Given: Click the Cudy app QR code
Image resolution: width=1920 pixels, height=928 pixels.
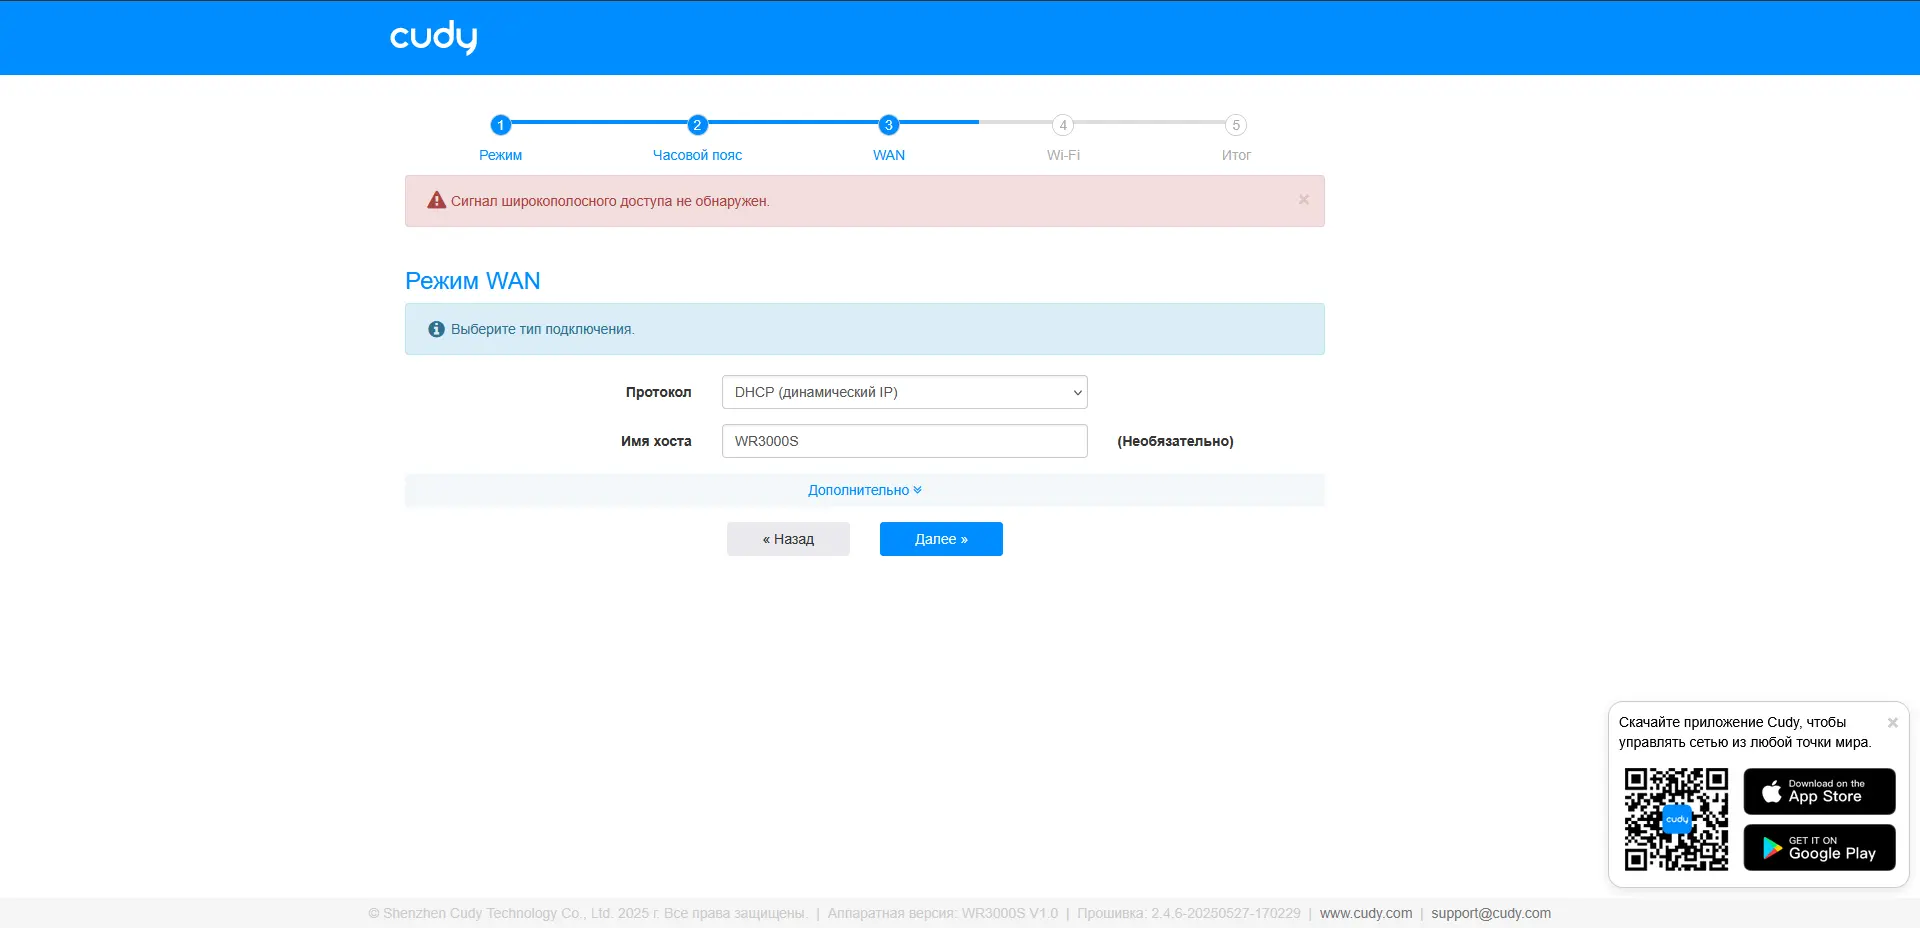Looking at the screenshot, I should click(1676, 819).
